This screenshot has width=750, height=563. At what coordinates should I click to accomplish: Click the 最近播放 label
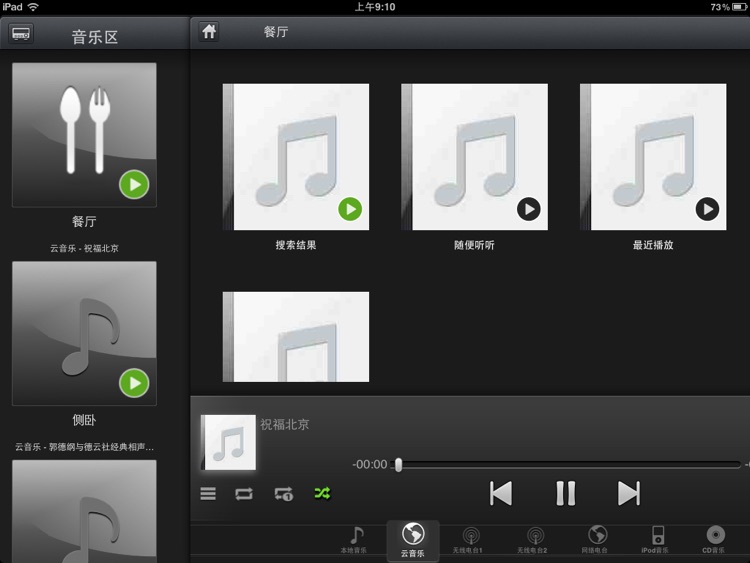coord(653,245)
